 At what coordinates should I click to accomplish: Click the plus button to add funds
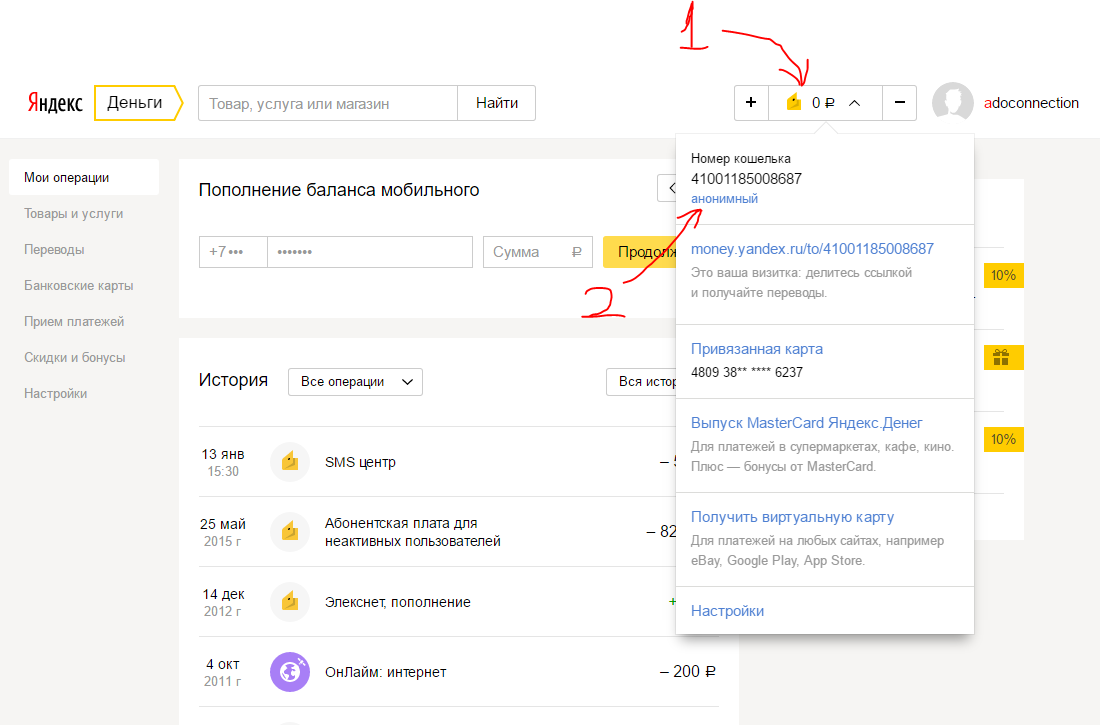(751, 103)
